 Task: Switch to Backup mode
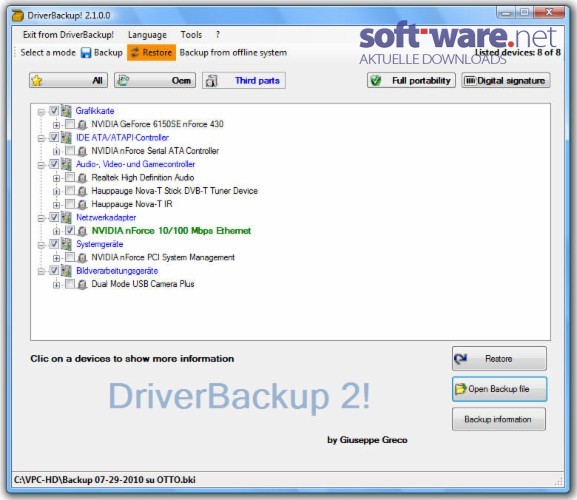pos(102,53)
